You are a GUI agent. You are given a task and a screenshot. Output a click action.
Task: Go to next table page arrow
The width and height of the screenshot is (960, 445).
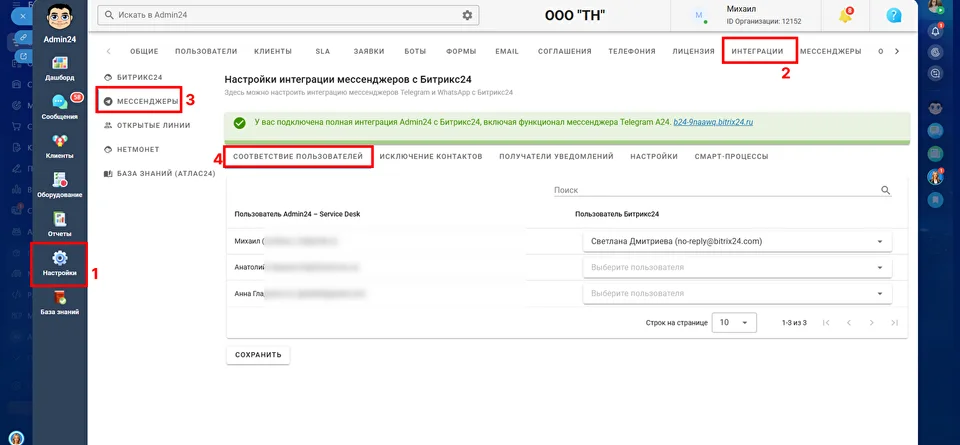pyautogui.click(x=871, y=323)
